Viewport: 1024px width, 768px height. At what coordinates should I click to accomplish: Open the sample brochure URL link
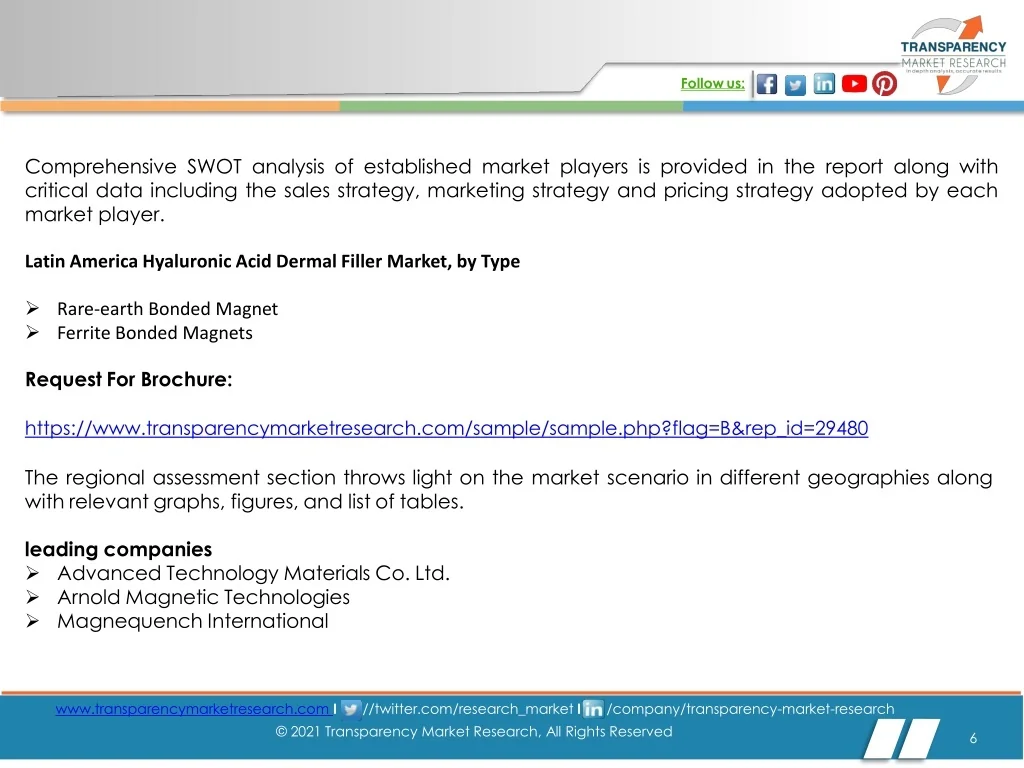point(446,428)
